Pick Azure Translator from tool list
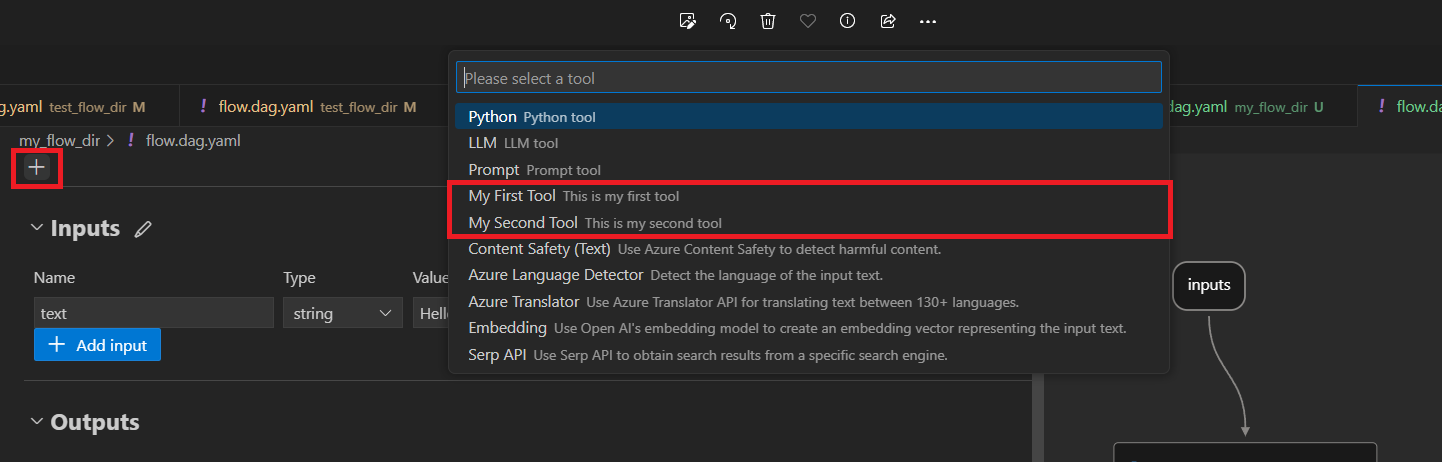The image size is (1442, 462). tap(523, 302)
